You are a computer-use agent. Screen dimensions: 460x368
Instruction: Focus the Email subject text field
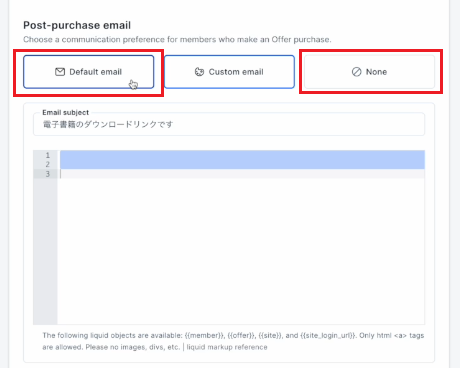pos(229,124)
